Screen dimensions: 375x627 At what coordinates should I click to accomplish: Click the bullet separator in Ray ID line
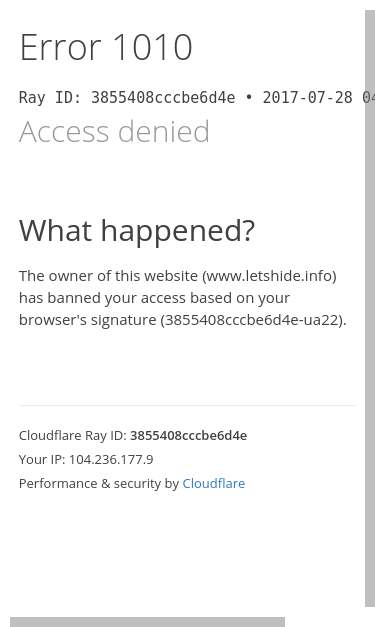pos(249,98)
